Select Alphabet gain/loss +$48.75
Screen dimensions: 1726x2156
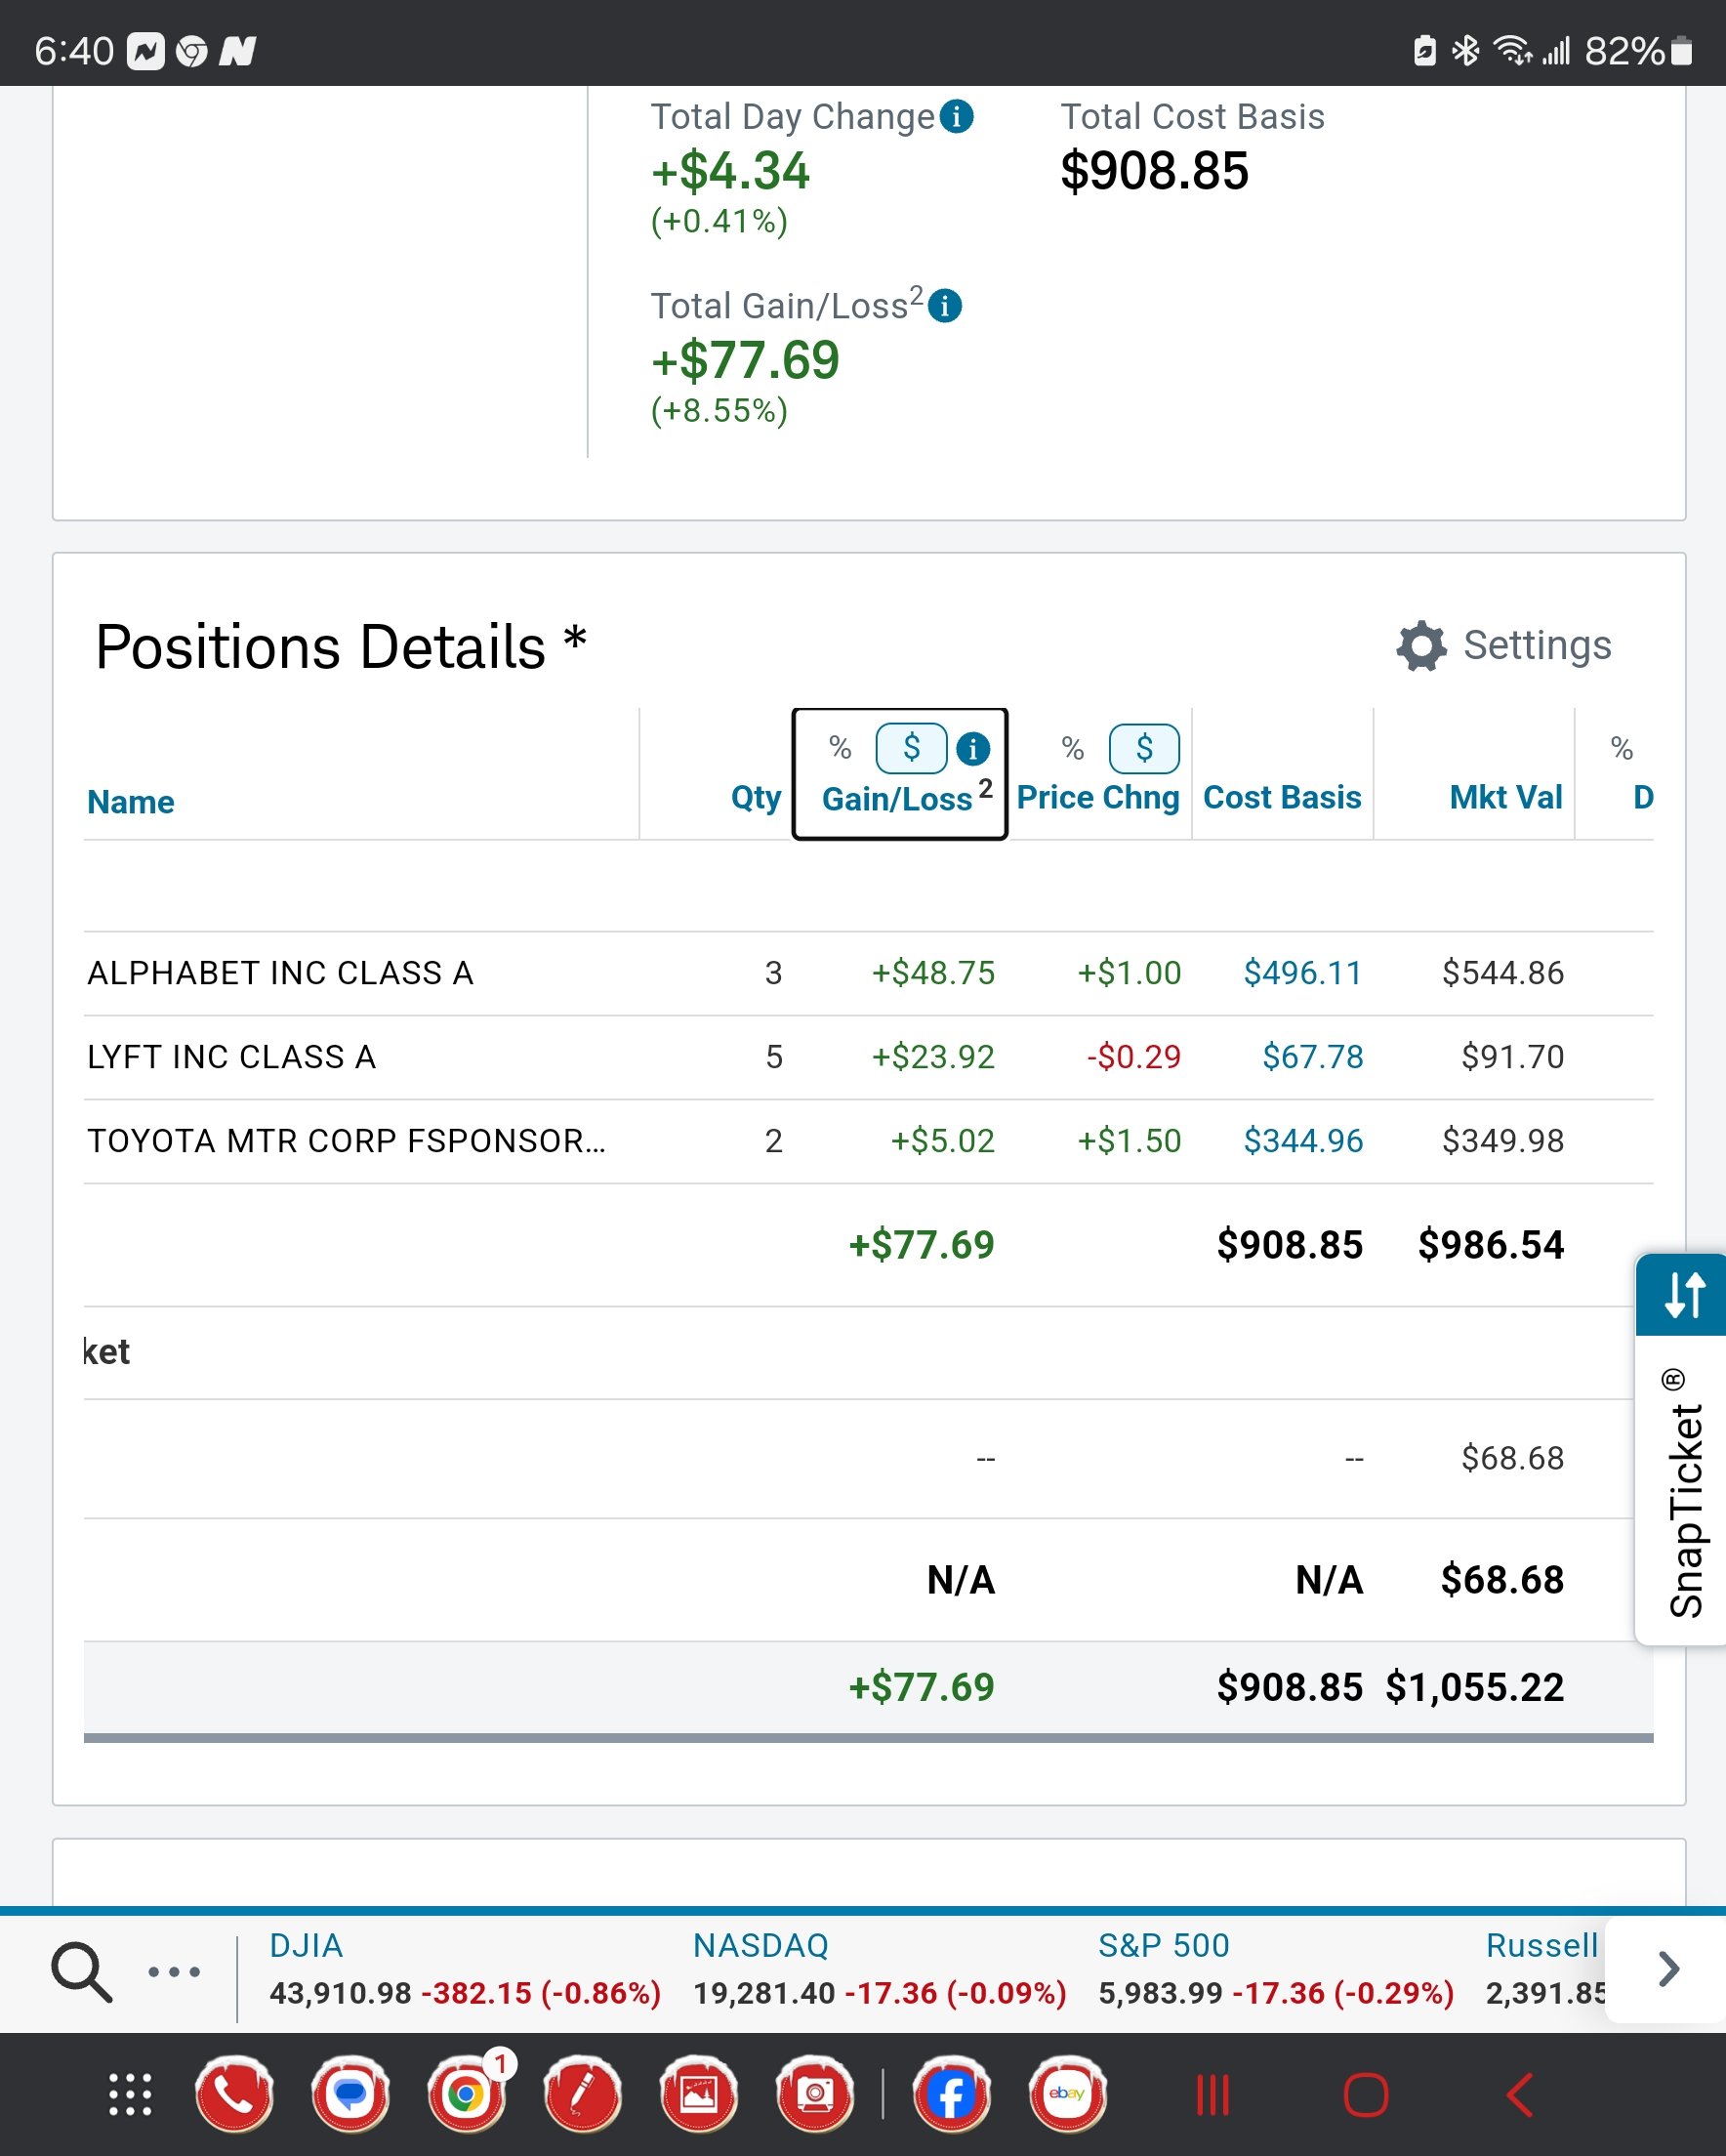933,973
